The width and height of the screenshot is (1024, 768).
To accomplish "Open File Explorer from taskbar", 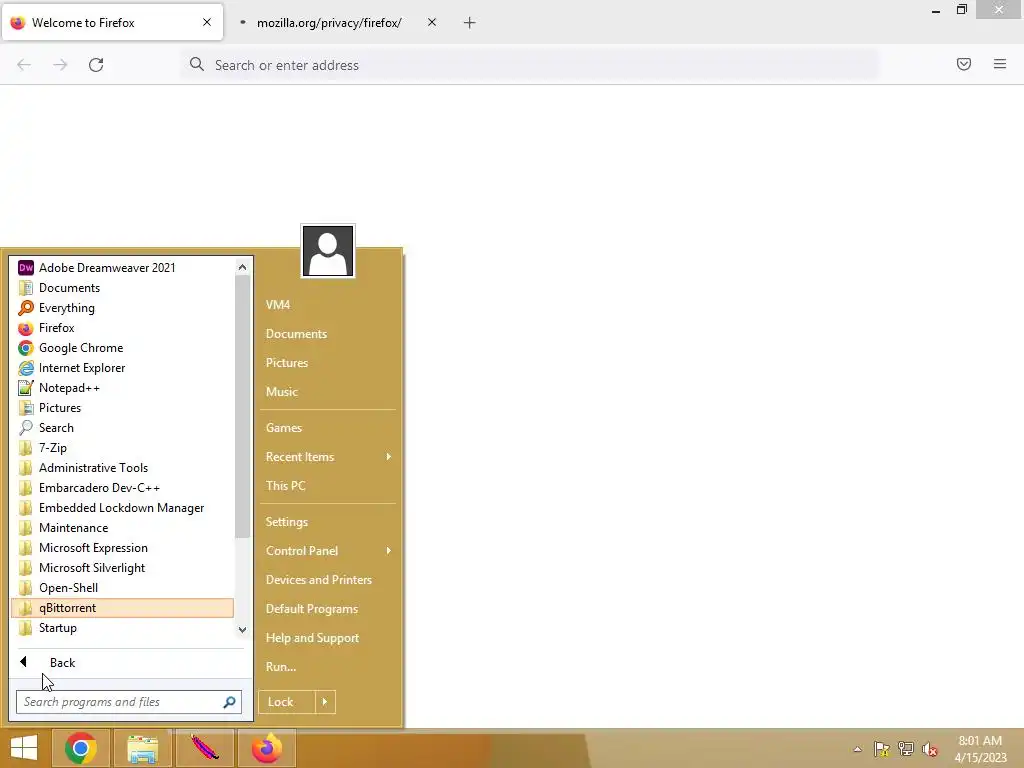I will (142, 748).
